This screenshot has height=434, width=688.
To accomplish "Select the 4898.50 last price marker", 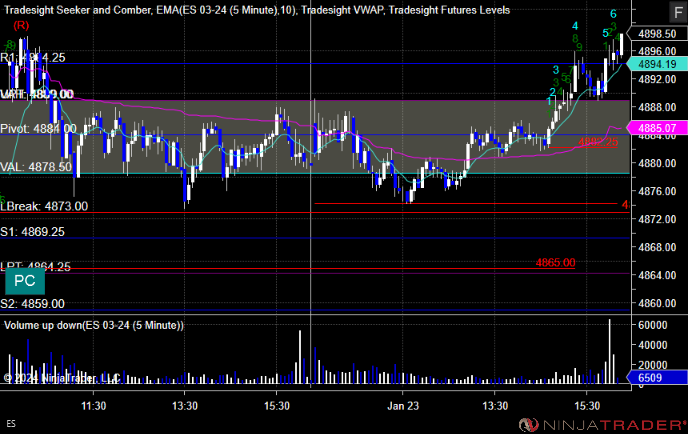I will point(657,34).
